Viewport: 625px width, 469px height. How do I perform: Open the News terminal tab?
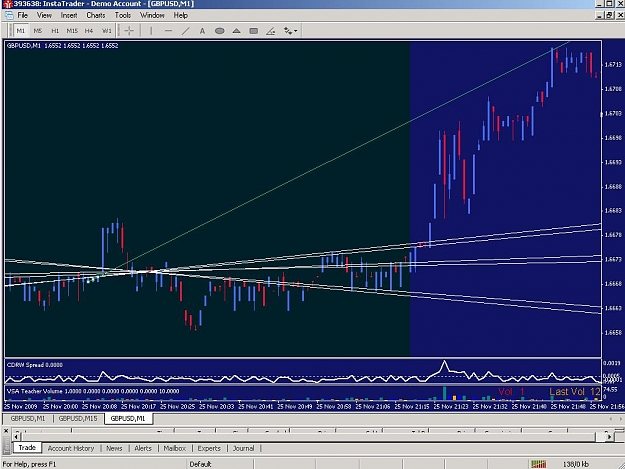[x=114, y=448]
